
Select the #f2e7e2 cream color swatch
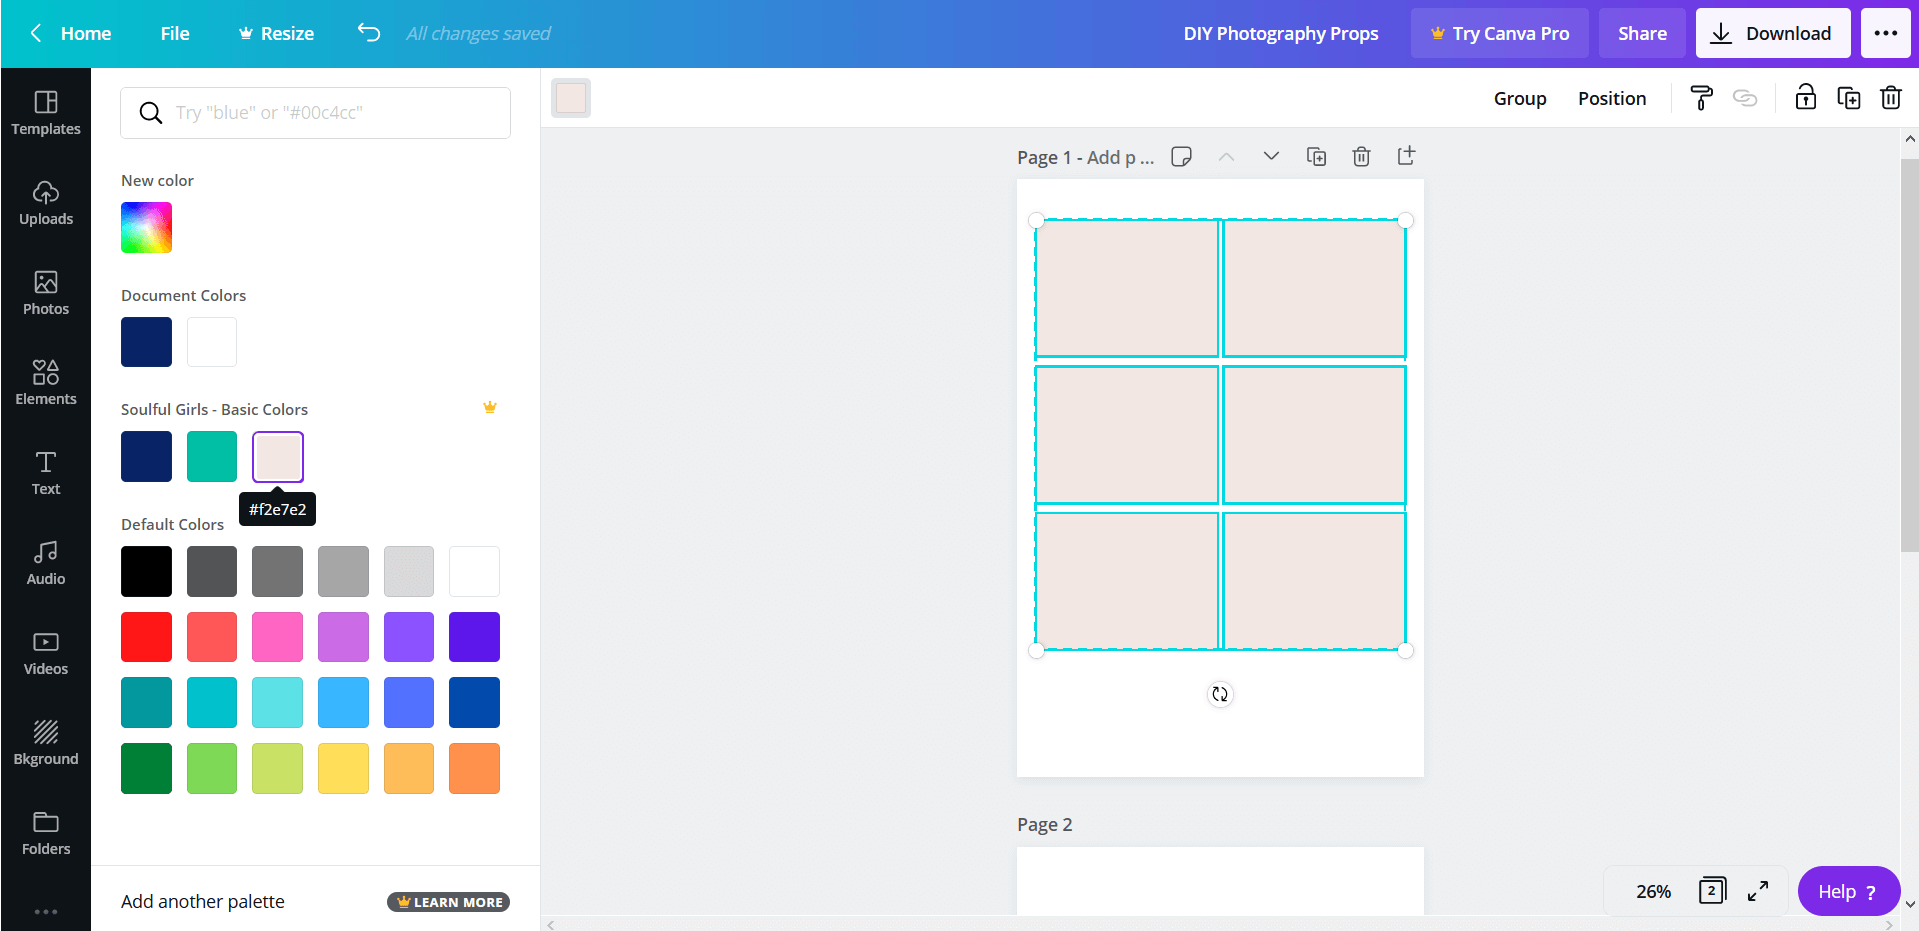coord(277,456)
